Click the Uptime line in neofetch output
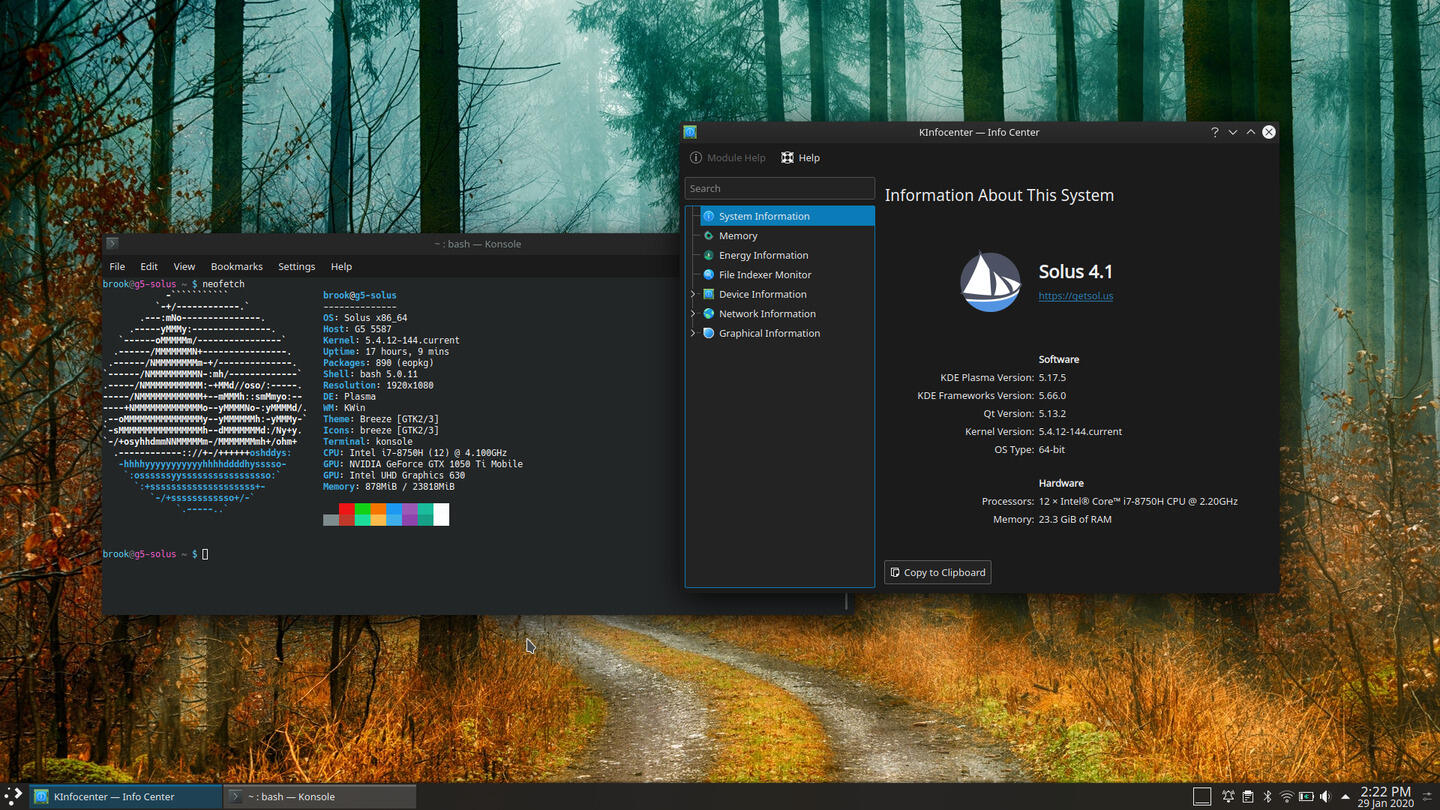The image size is (1440, 810). click(386, 352)
